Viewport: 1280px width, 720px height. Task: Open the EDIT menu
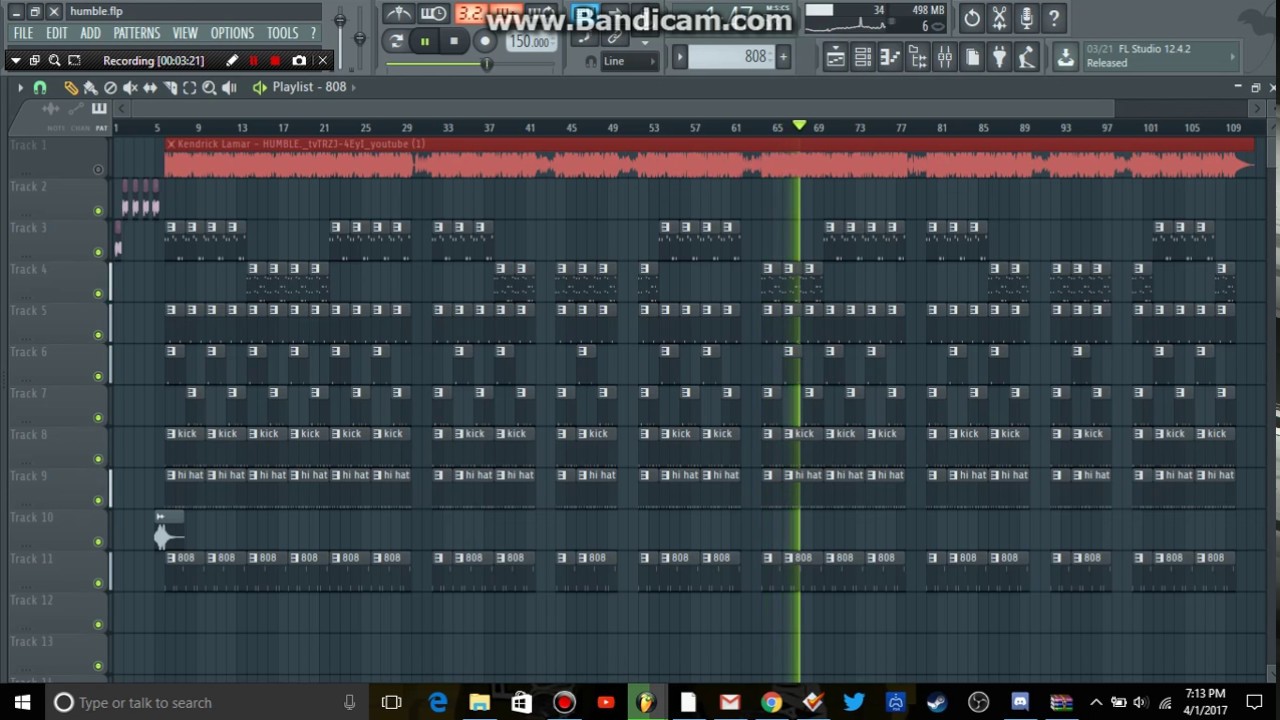click(x=57, y=33)
